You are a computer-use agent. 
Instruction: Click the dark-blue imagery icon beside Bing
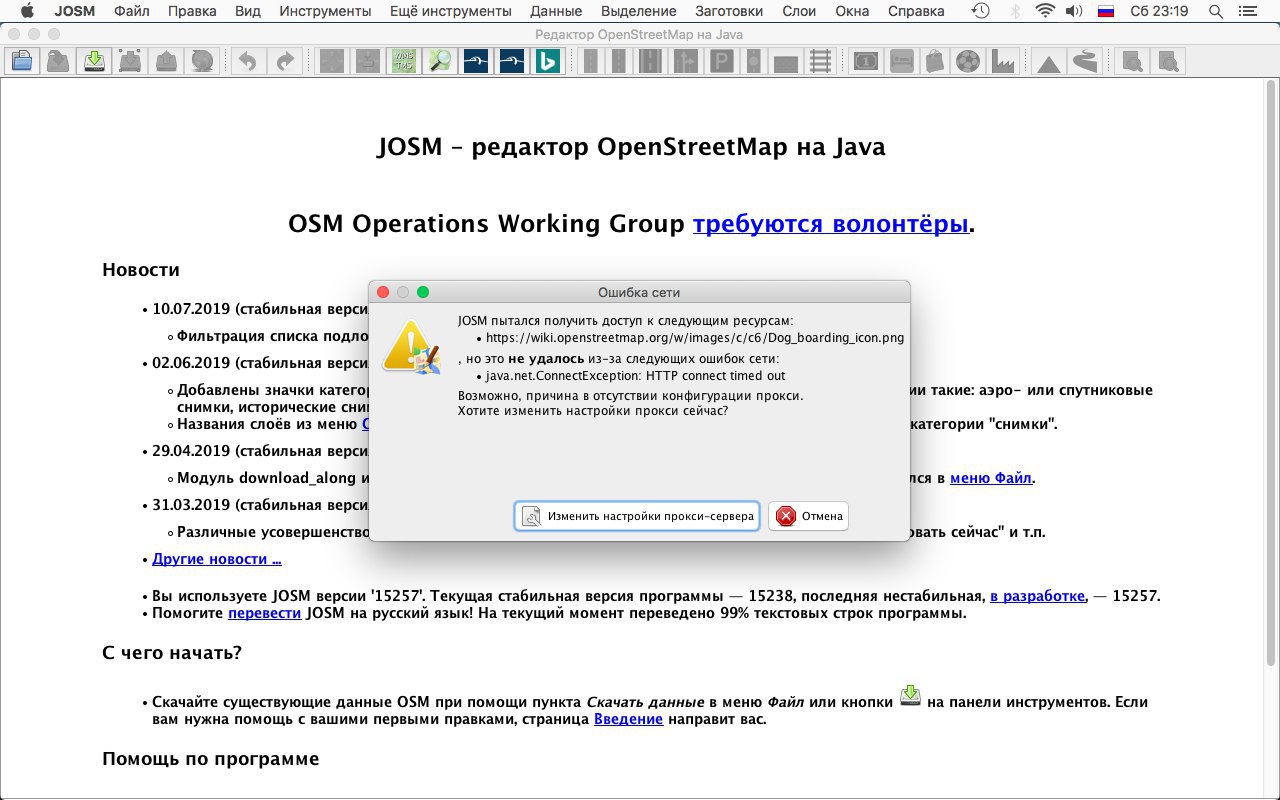tap(512, 61)
